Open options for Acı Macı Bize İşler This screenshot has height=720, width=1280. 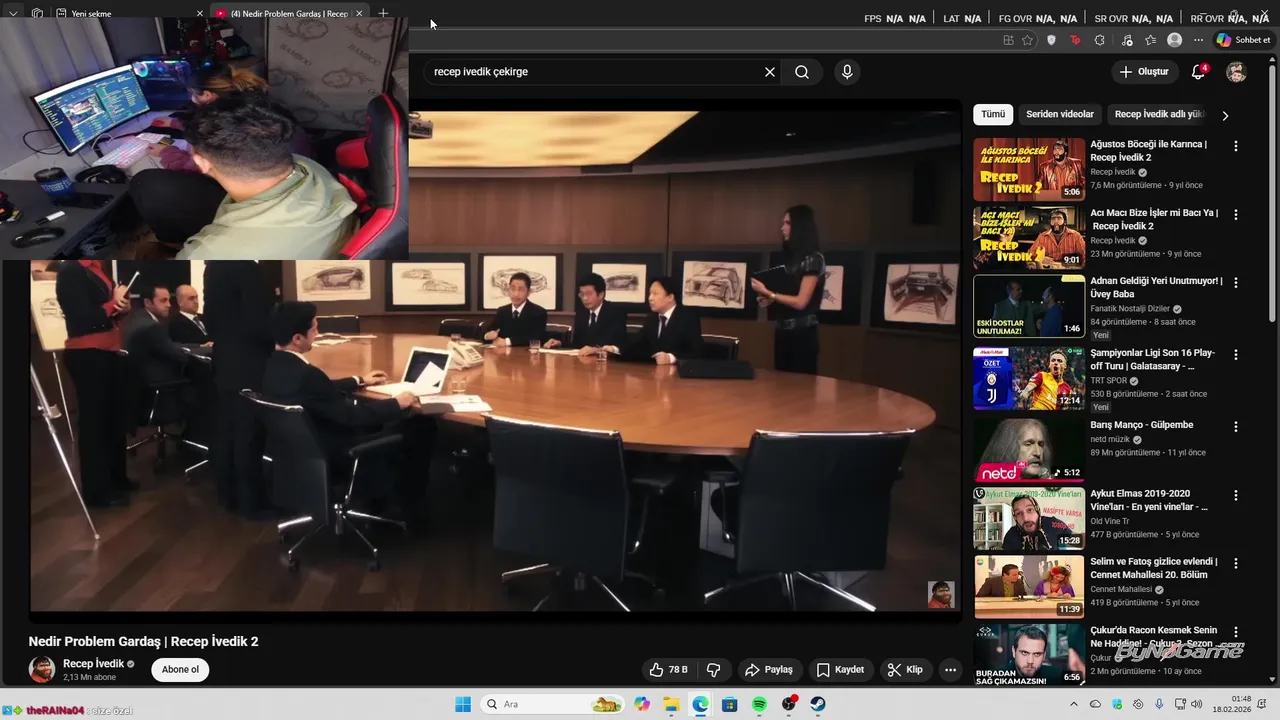tap(1236, 215)
